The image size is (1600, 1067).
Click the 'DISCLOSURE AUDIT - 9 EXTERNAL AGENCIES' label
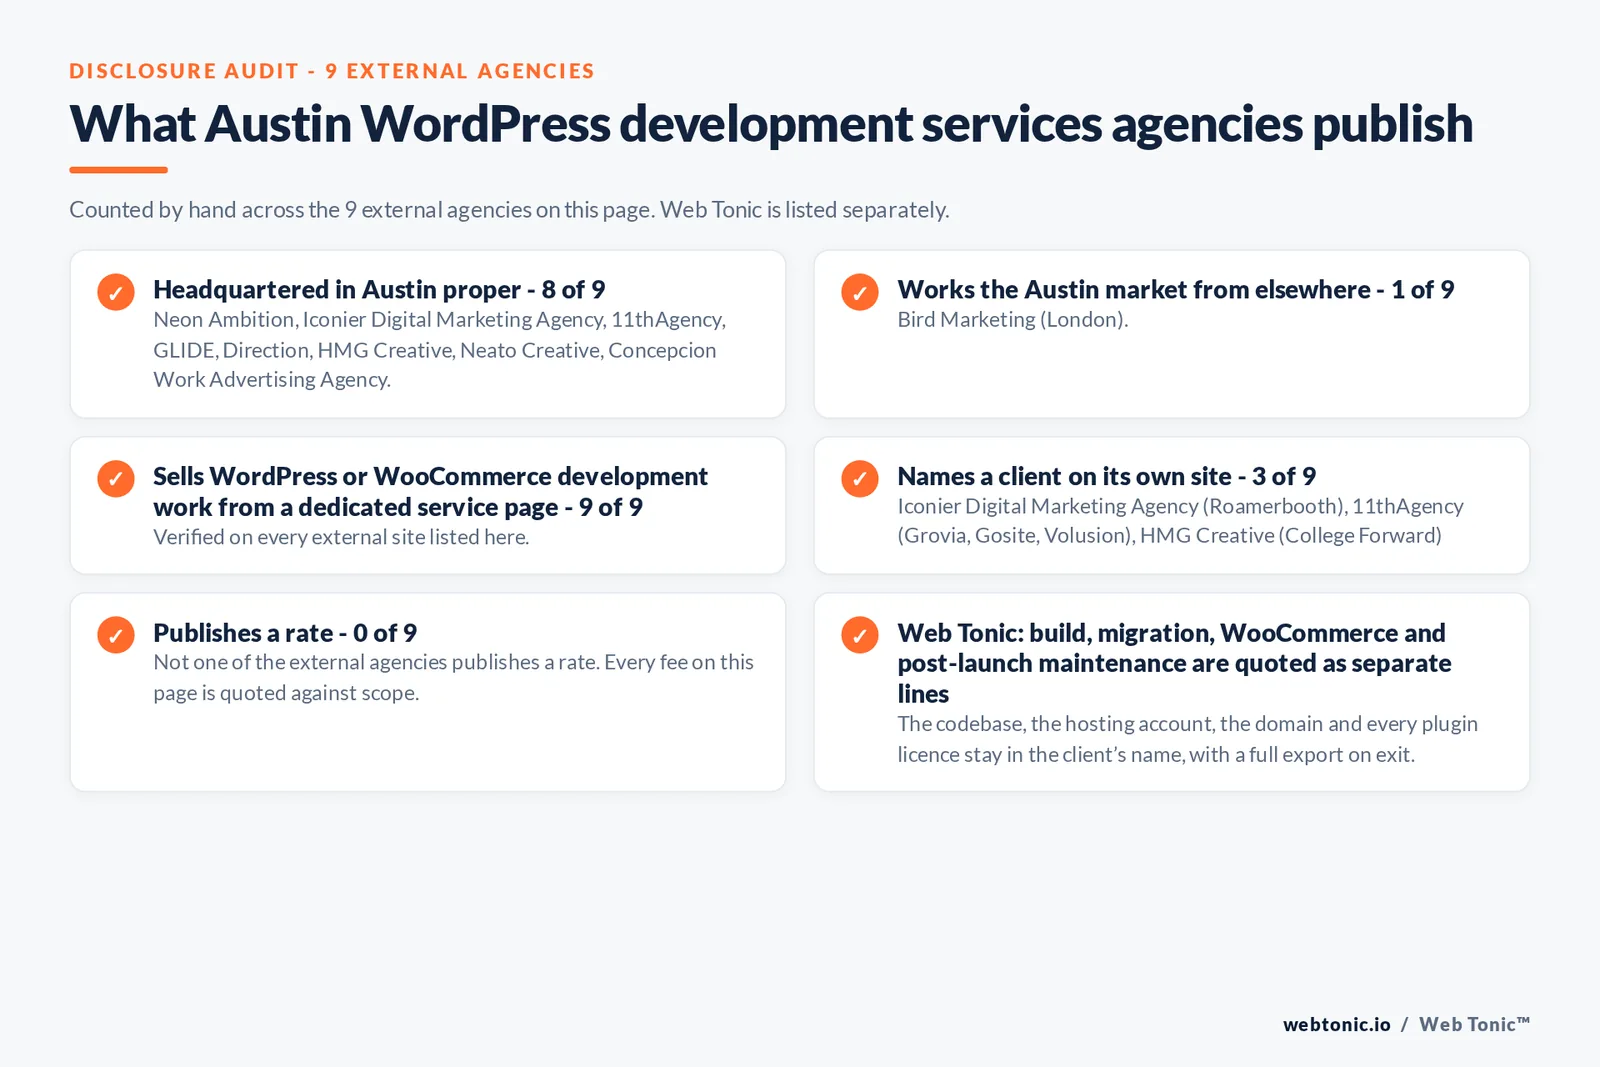(x=332, y=71)
